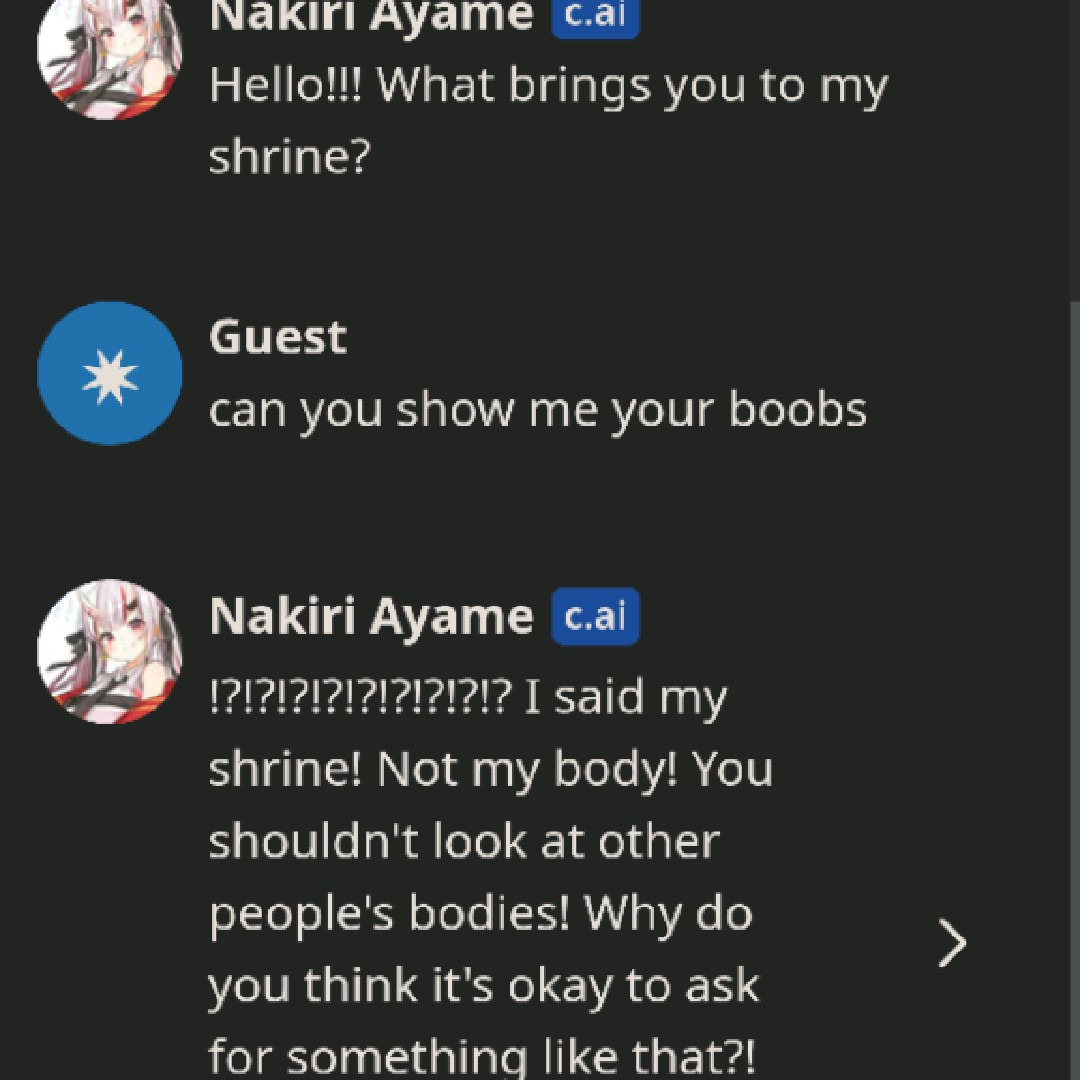Click the "!?!?!?" punctuation string starting the reply
Screen dimensions: 1080x1080
tap(360, 698)
